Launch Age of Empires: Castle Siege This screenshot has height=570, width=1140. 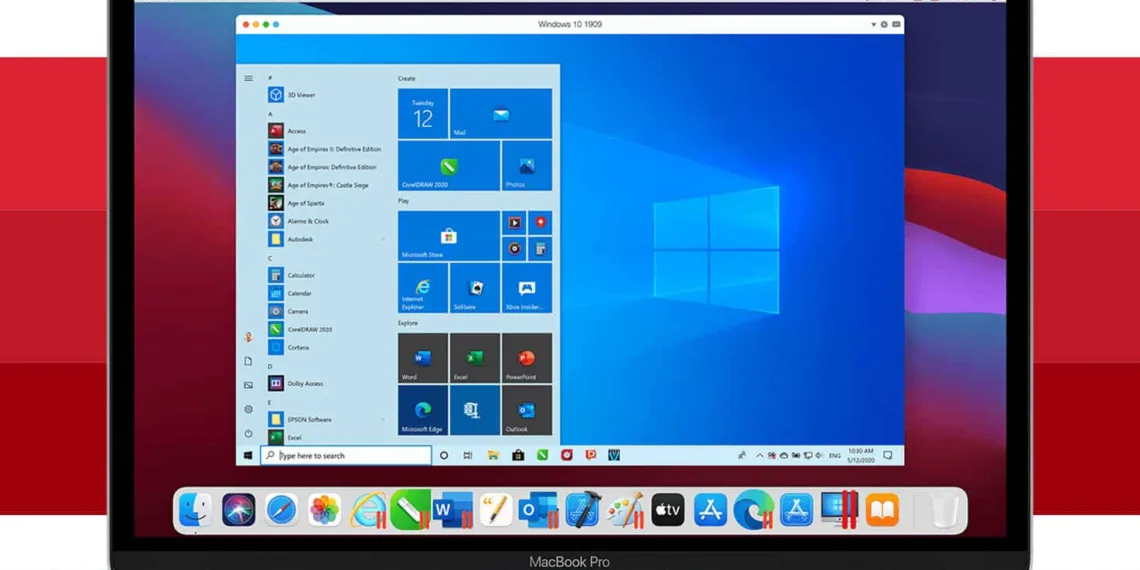coord(318,185)
